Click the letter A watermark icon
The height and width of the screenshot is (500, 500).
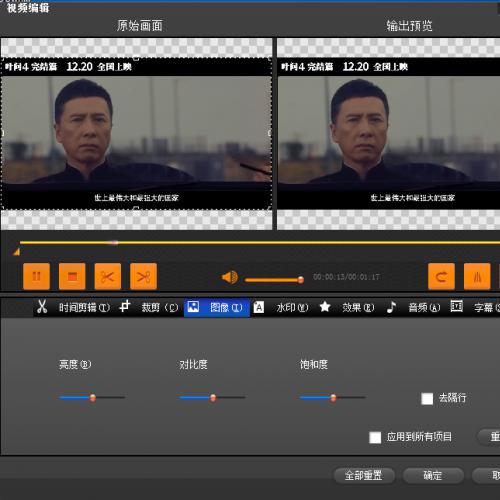tap(259, 307)
